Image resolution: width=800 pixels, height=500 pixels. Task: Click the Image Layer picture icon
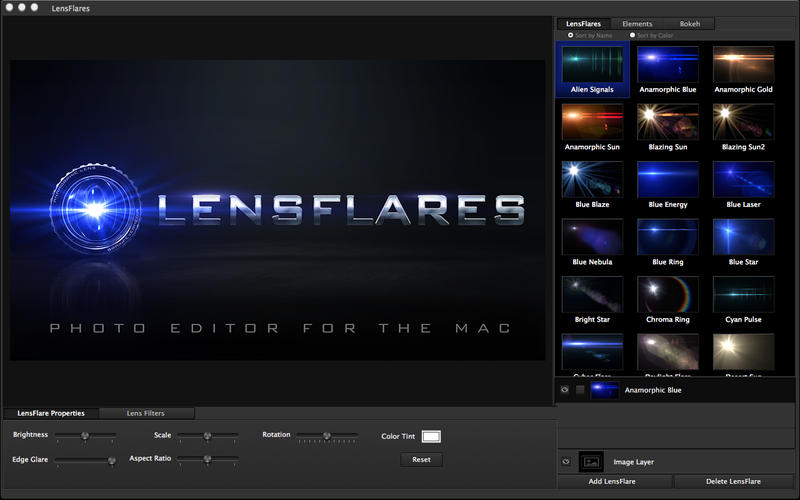[x=592, y=462]
